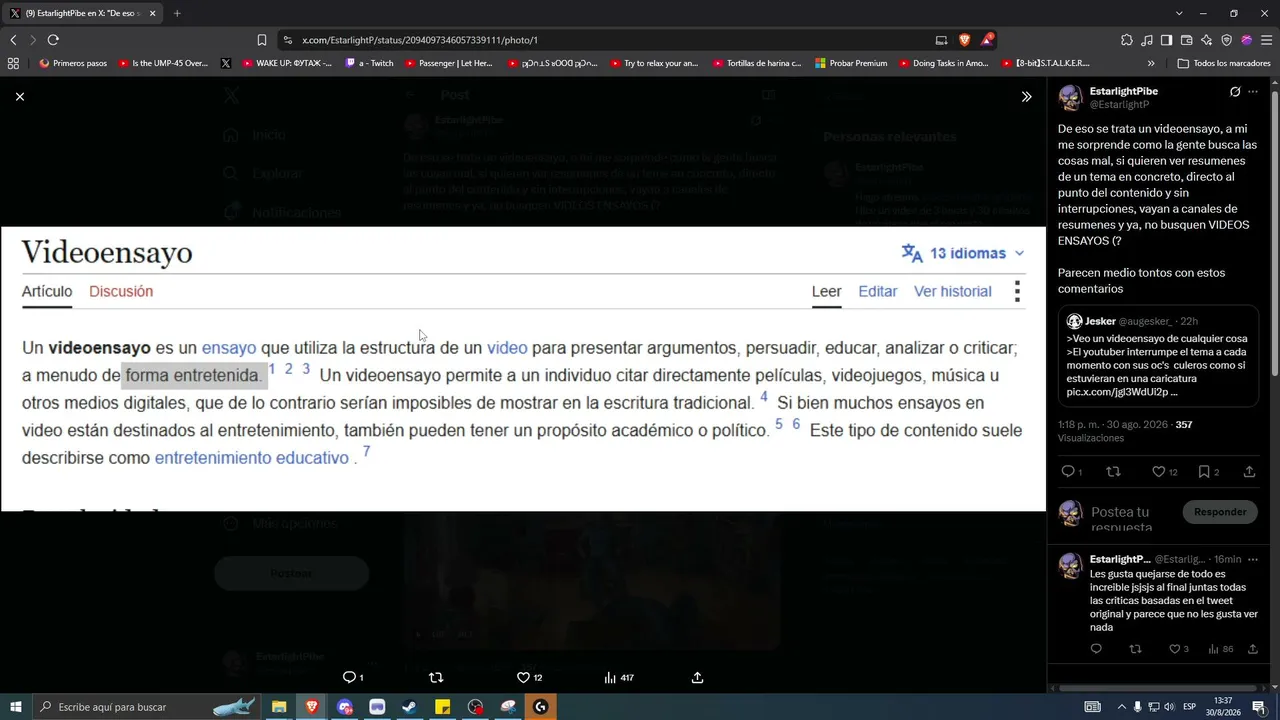Click the share icon below the photo
1280x720 pixels.
pos(697,677)
